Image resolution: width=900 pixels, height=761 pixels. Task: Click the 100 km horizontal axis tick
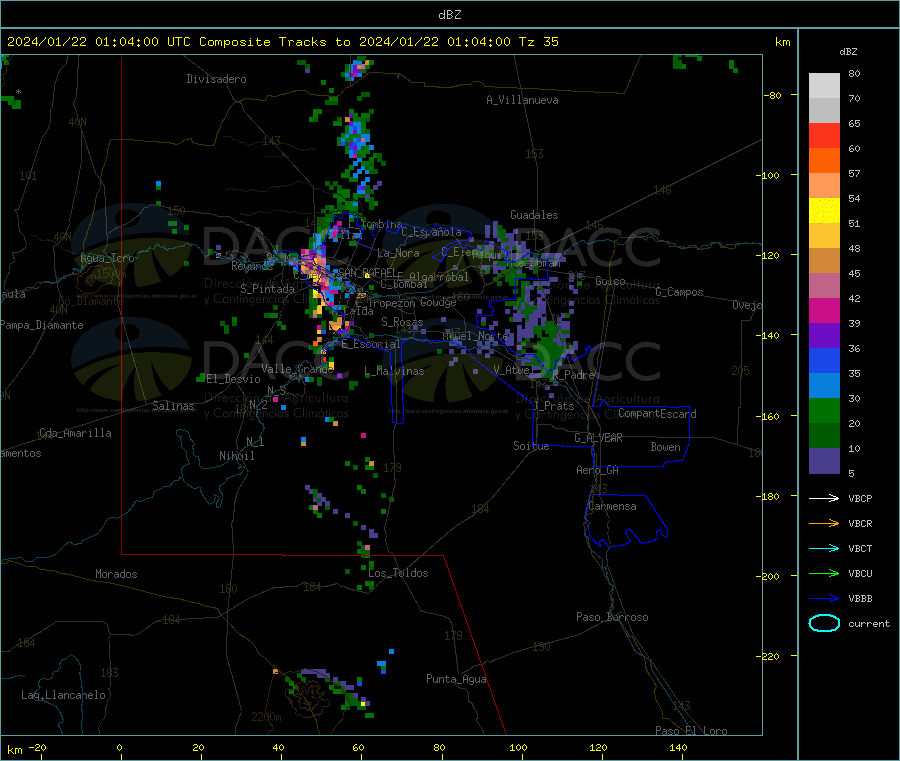click(518, 747)
